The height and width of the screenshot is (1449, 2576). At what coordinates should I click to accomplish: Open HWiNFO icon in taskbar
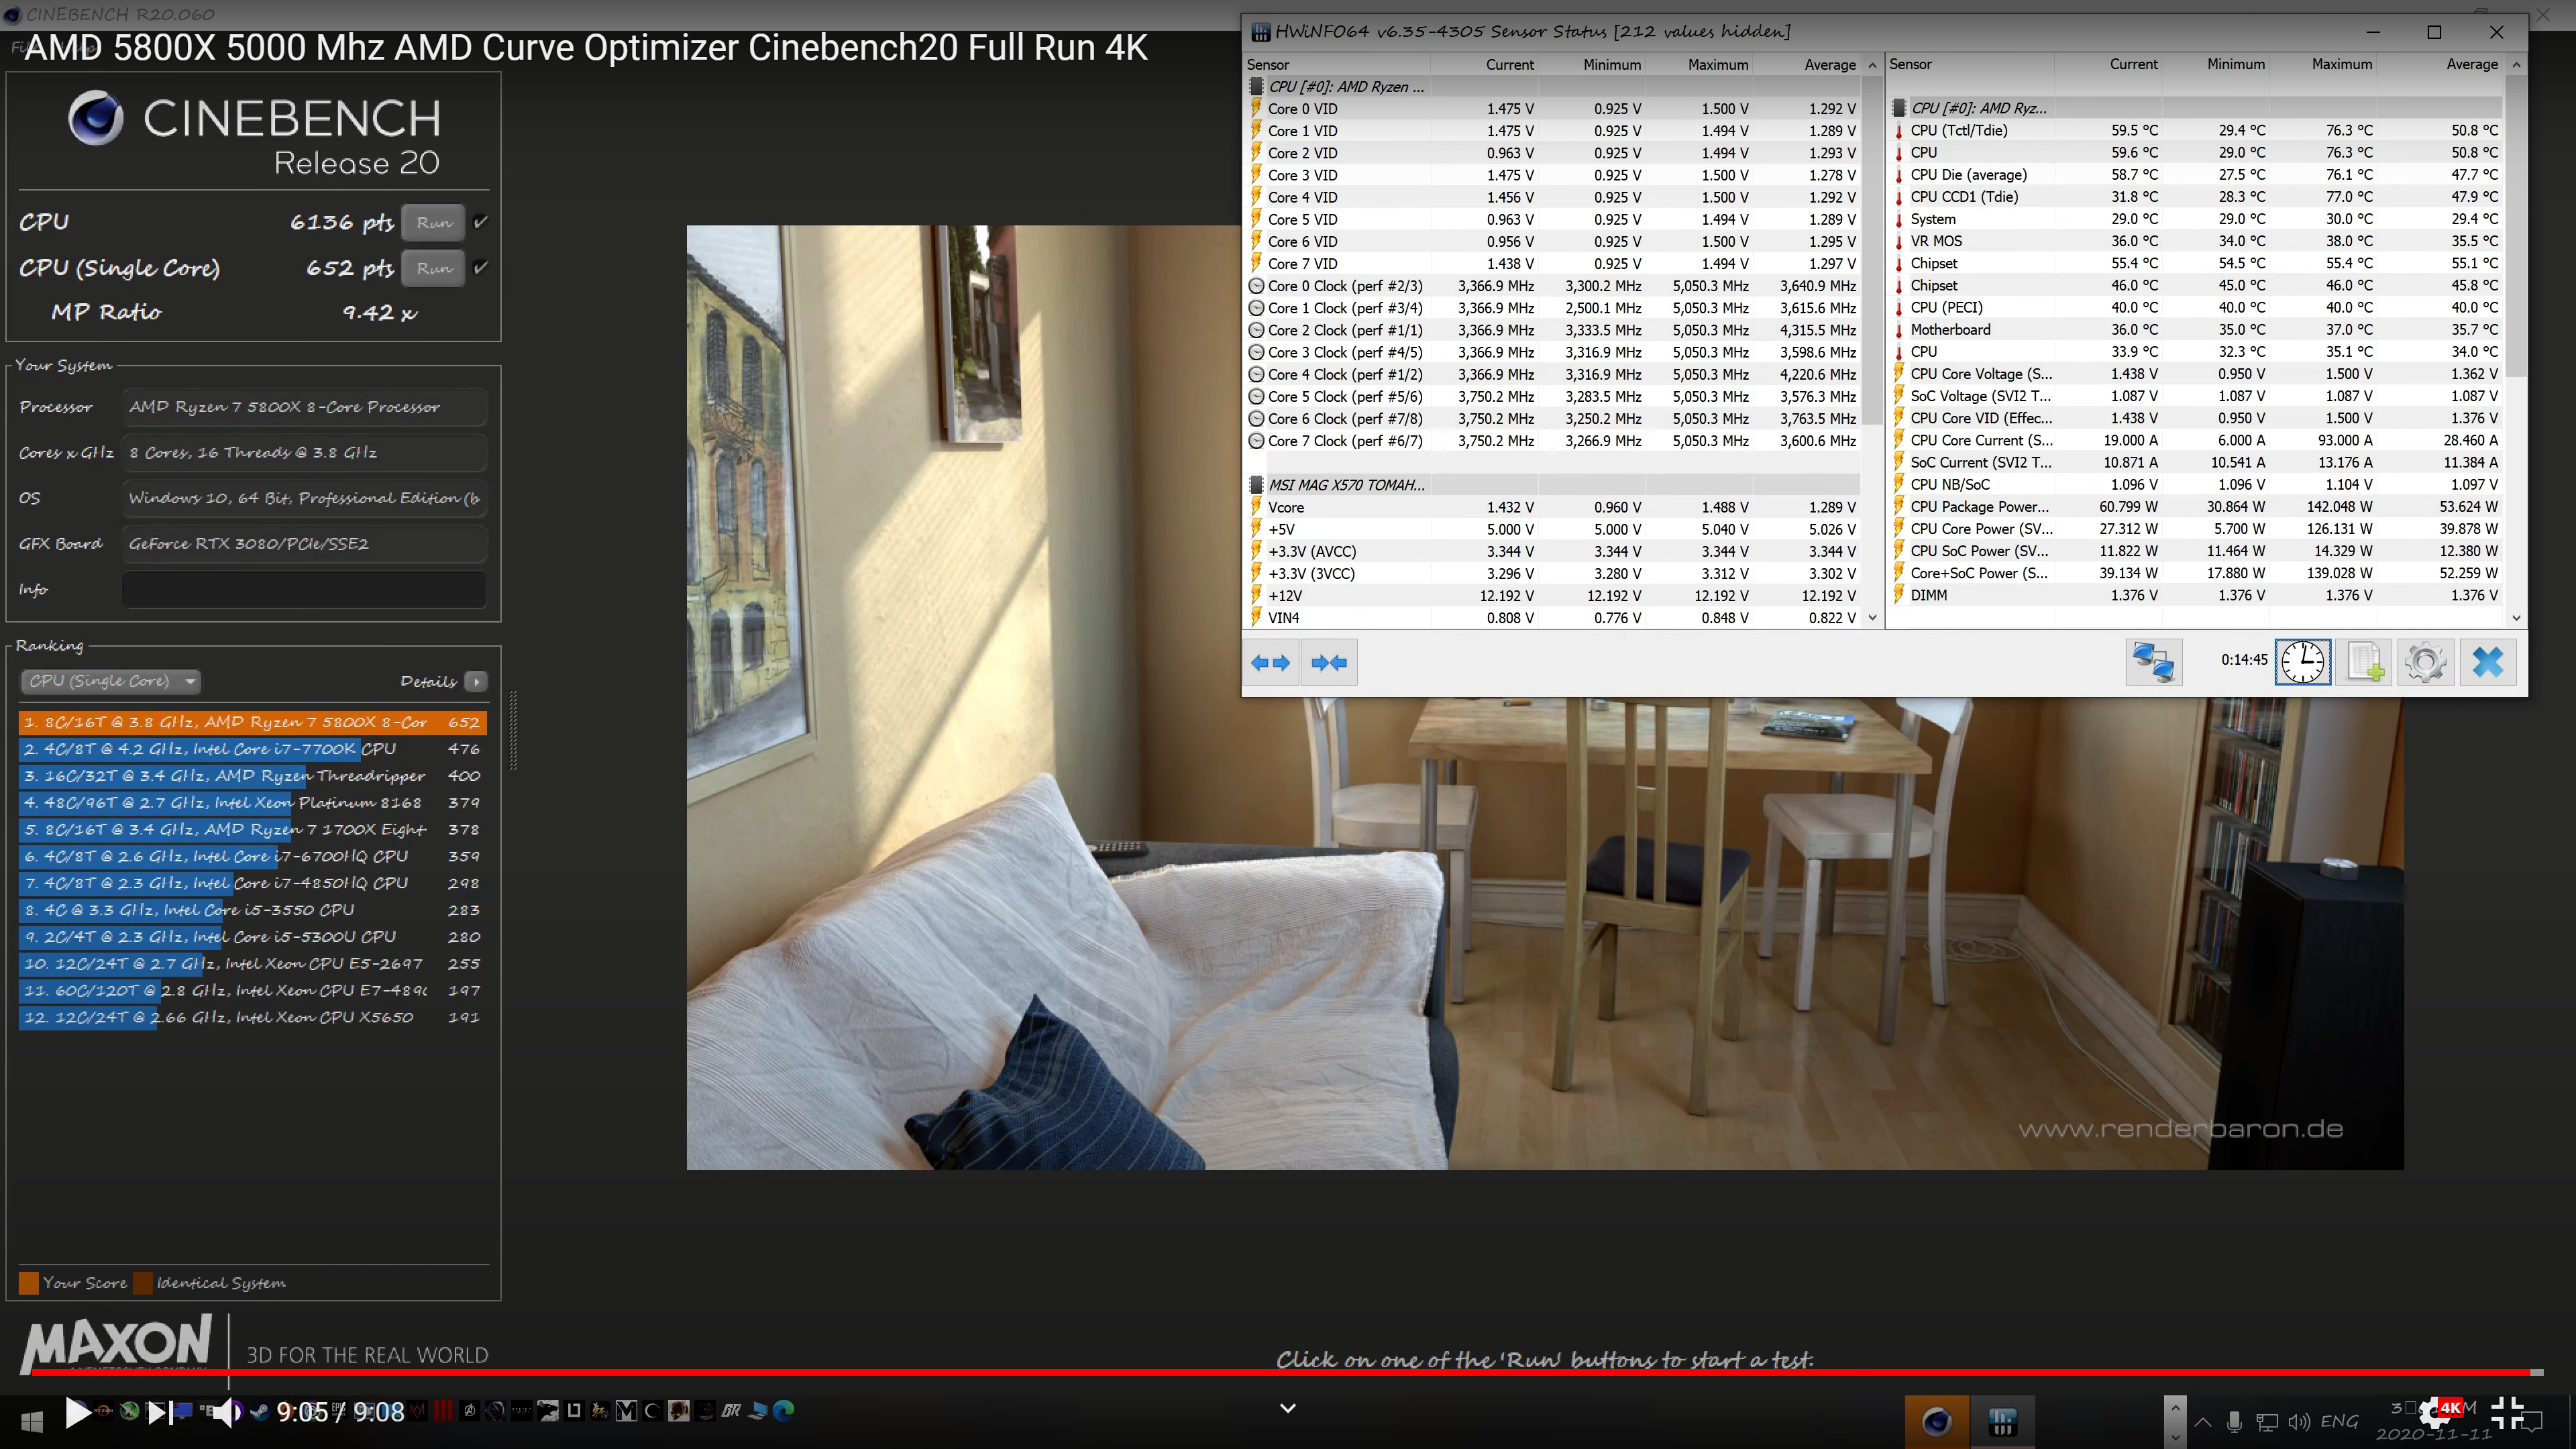click(2002, 1421)
